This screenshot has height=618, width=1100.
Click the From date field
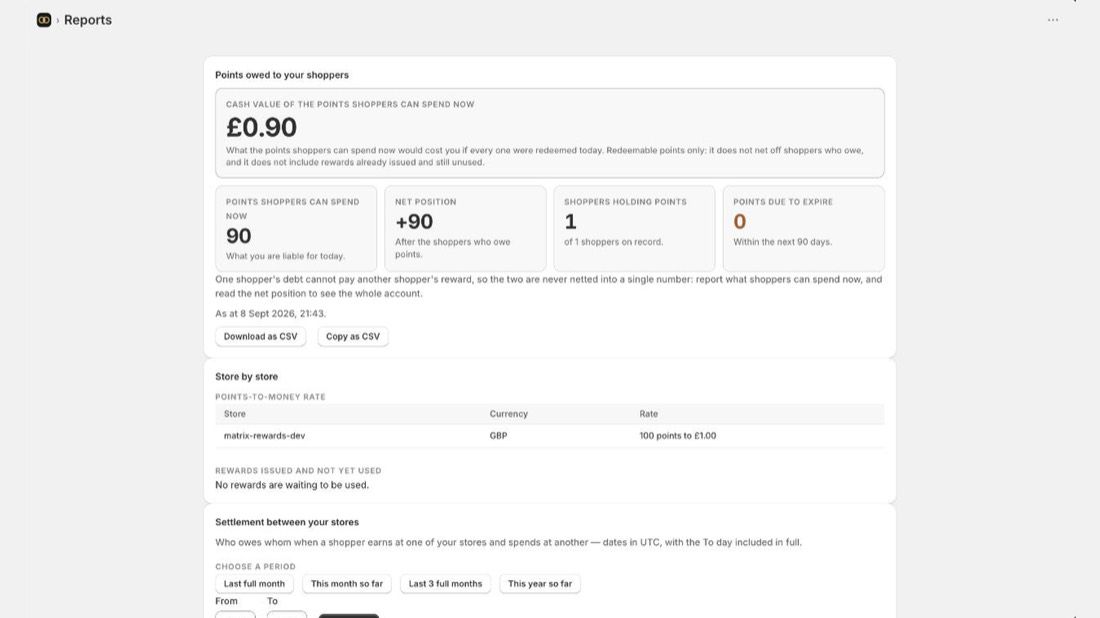pos(235,614)
